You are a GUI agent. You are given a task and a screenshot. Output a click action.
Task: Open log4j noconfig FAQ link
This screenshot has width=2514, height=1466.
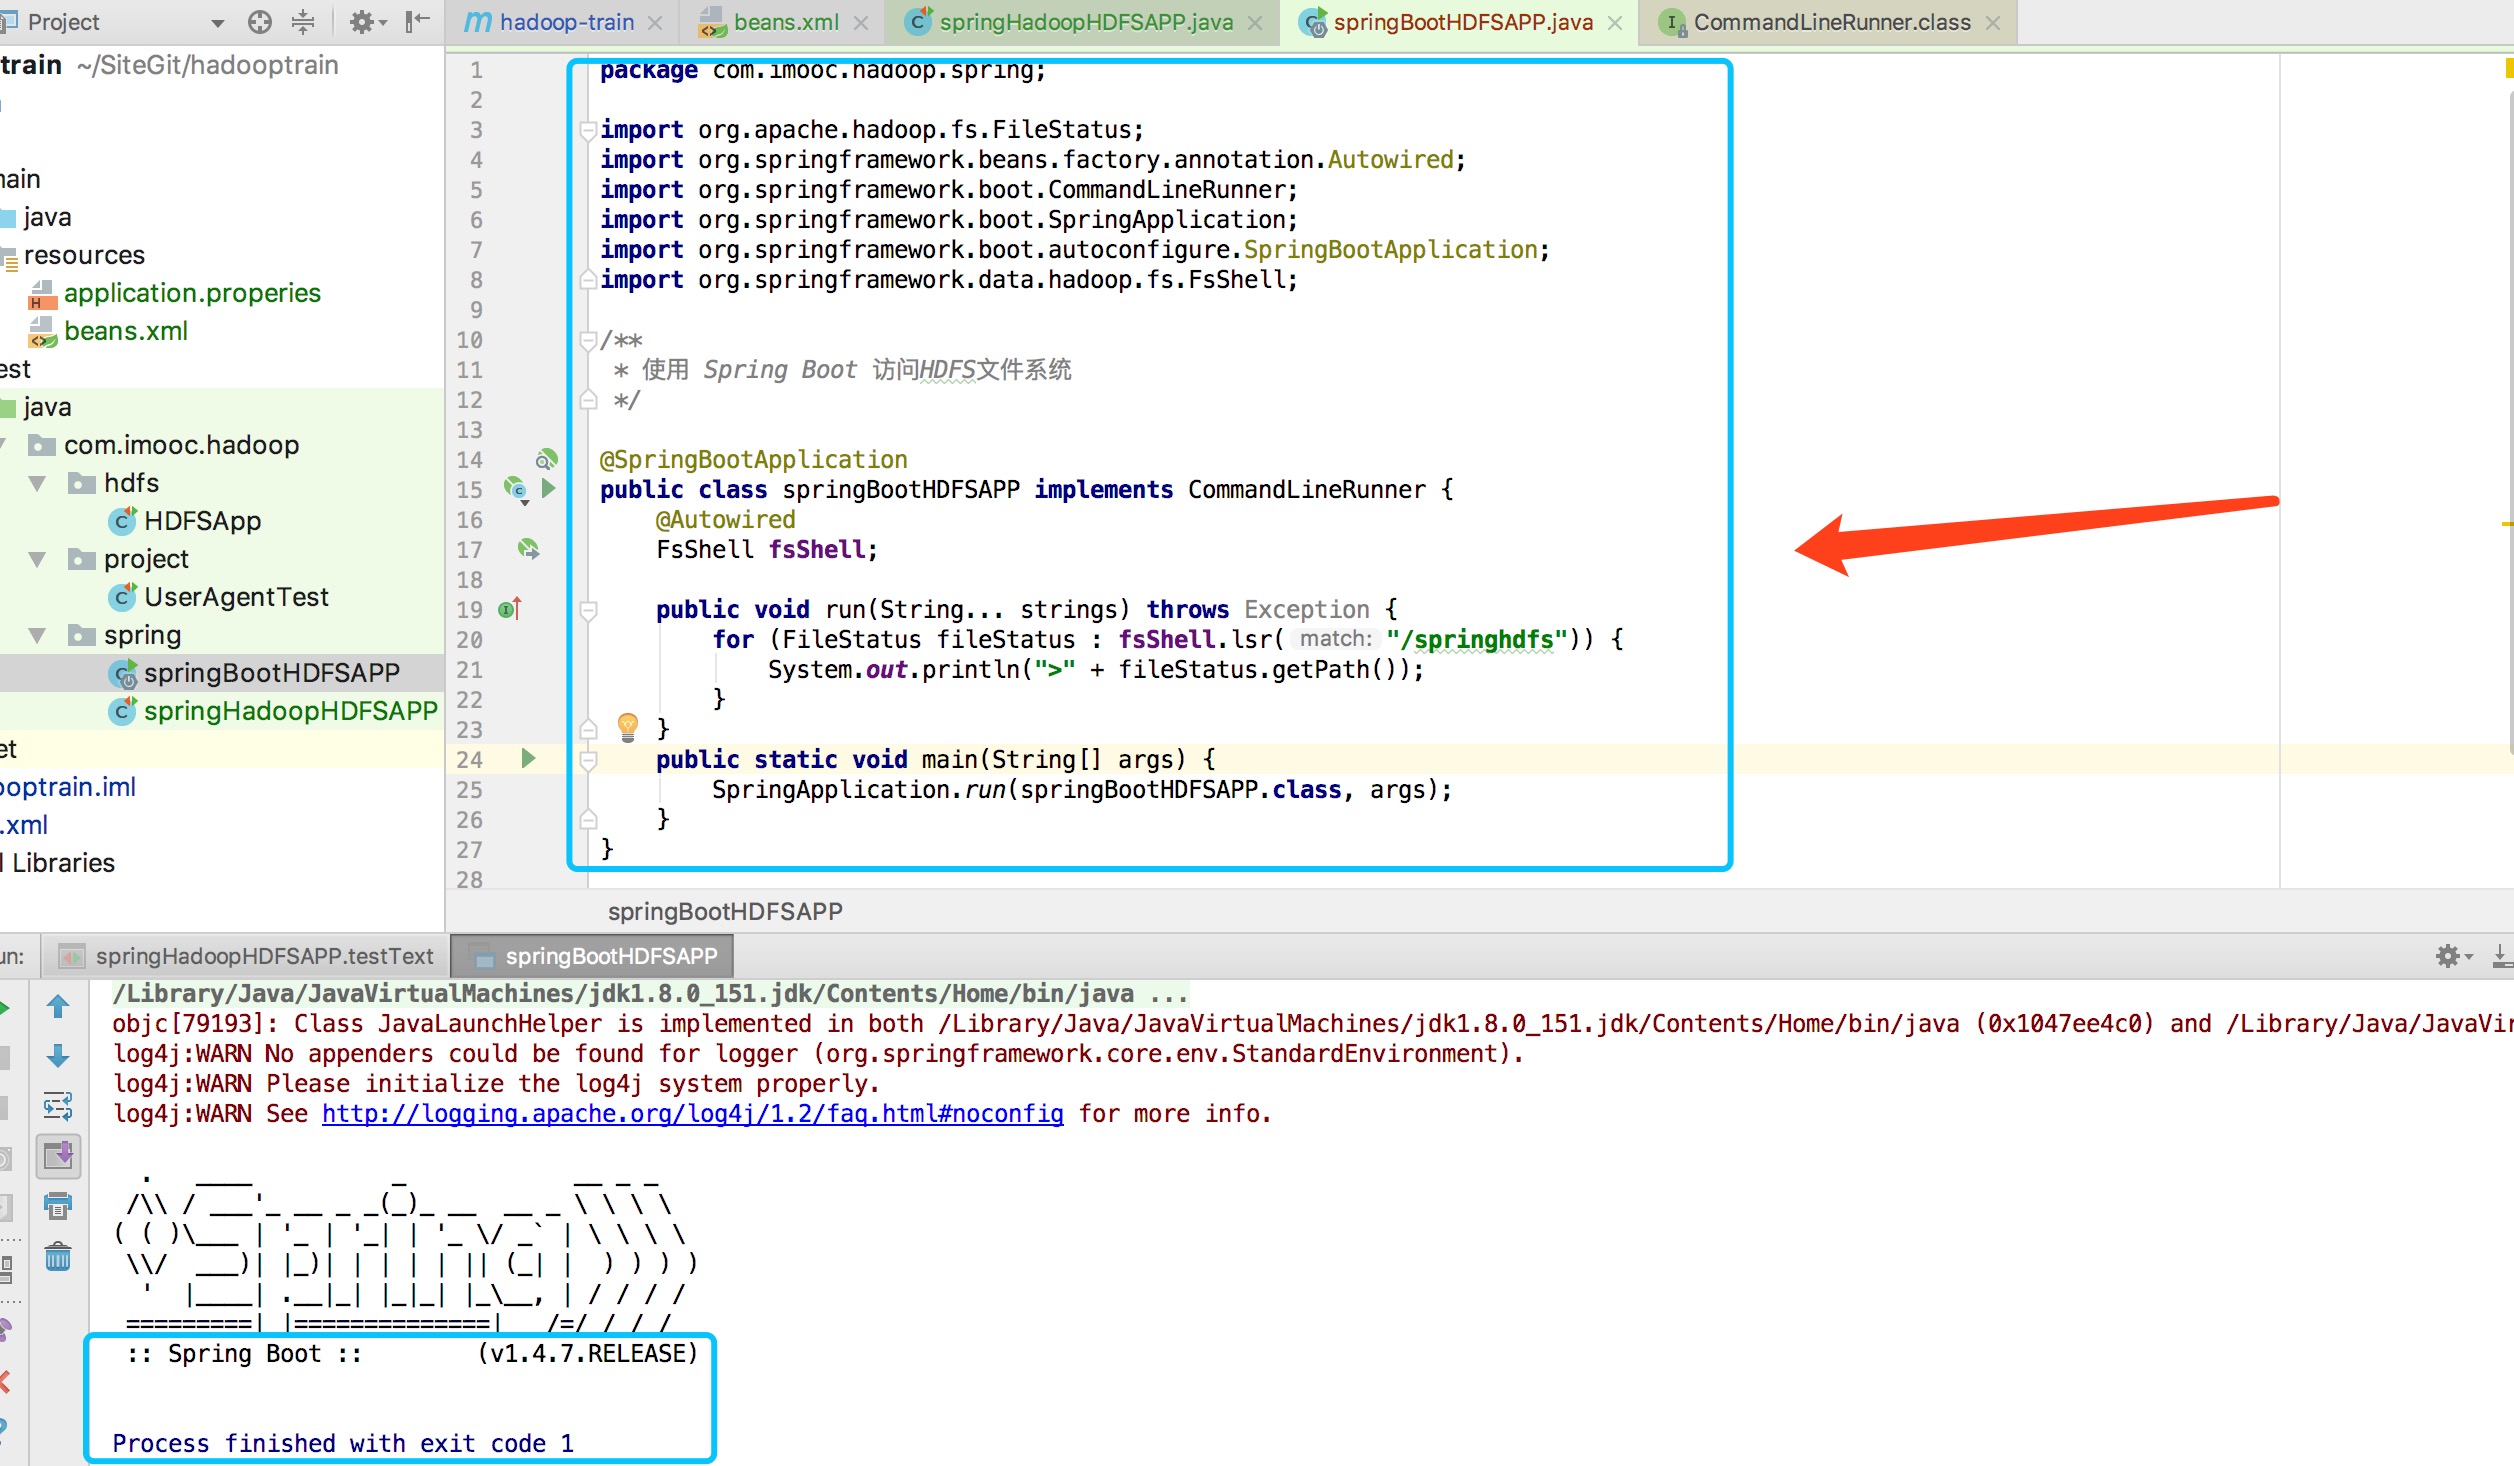[x=692, y=1113]
